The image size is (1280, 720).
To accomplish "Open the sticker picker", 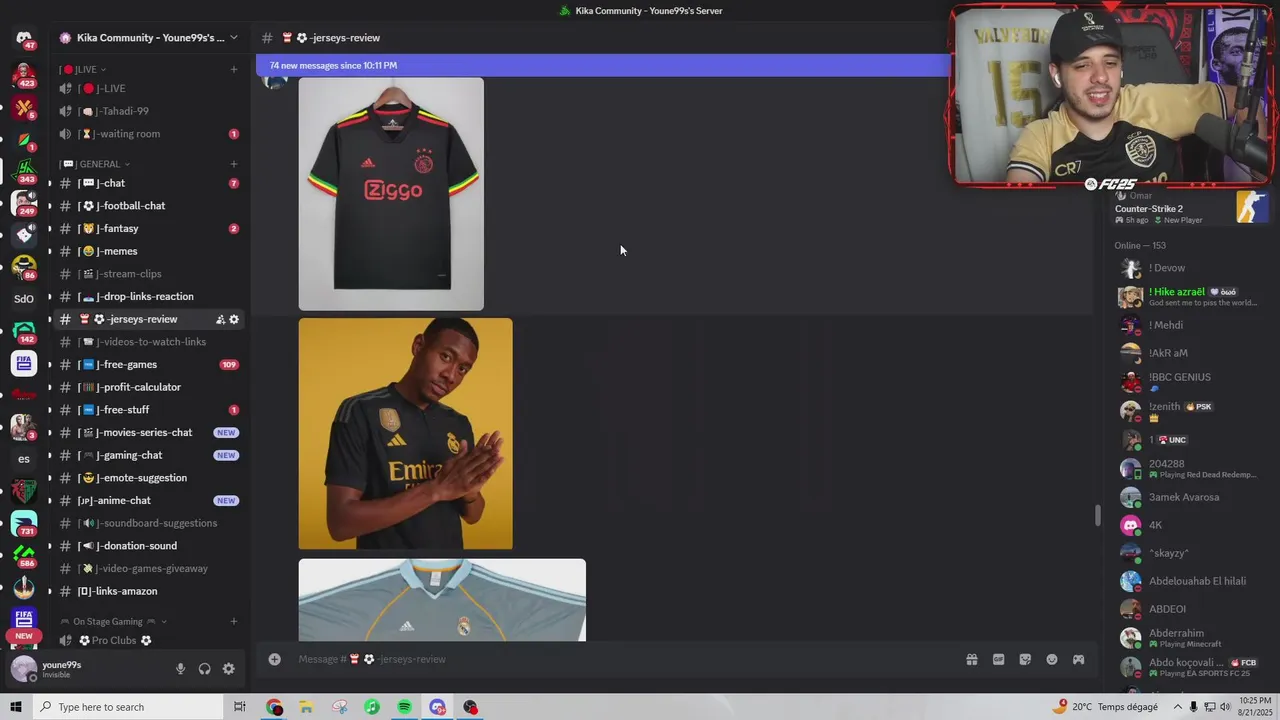I will pos(1025,659).
